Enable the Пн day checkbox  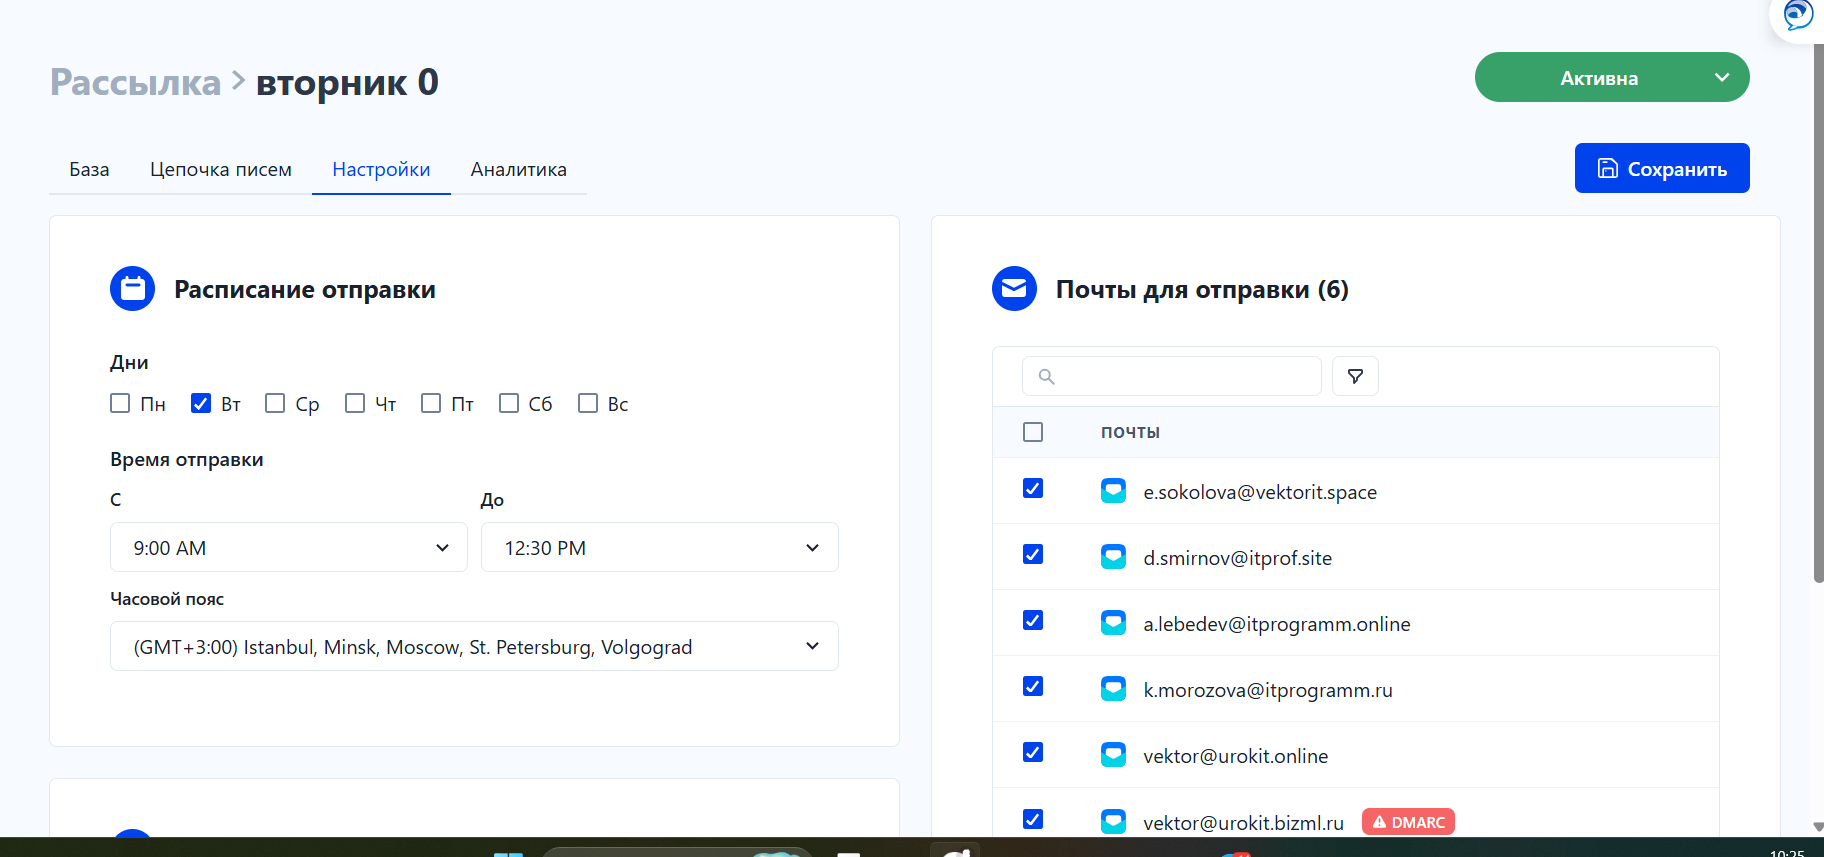pos(120,403)
